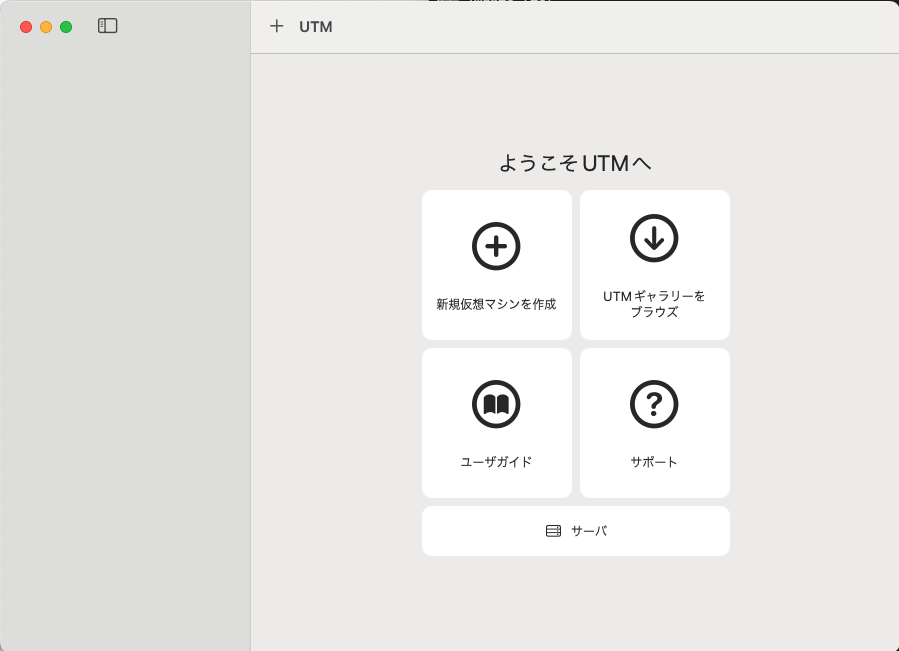Click the UTM ギャラリーをブラウズ text label

654,303
